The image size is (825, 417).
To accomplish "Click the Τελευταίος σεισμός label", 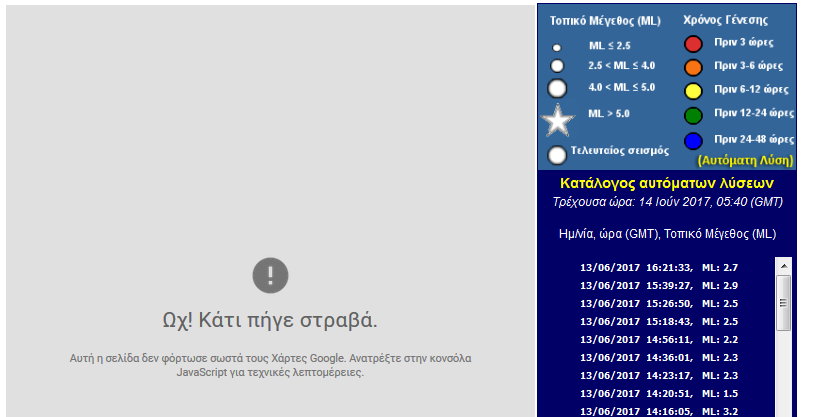I will 620,150.
